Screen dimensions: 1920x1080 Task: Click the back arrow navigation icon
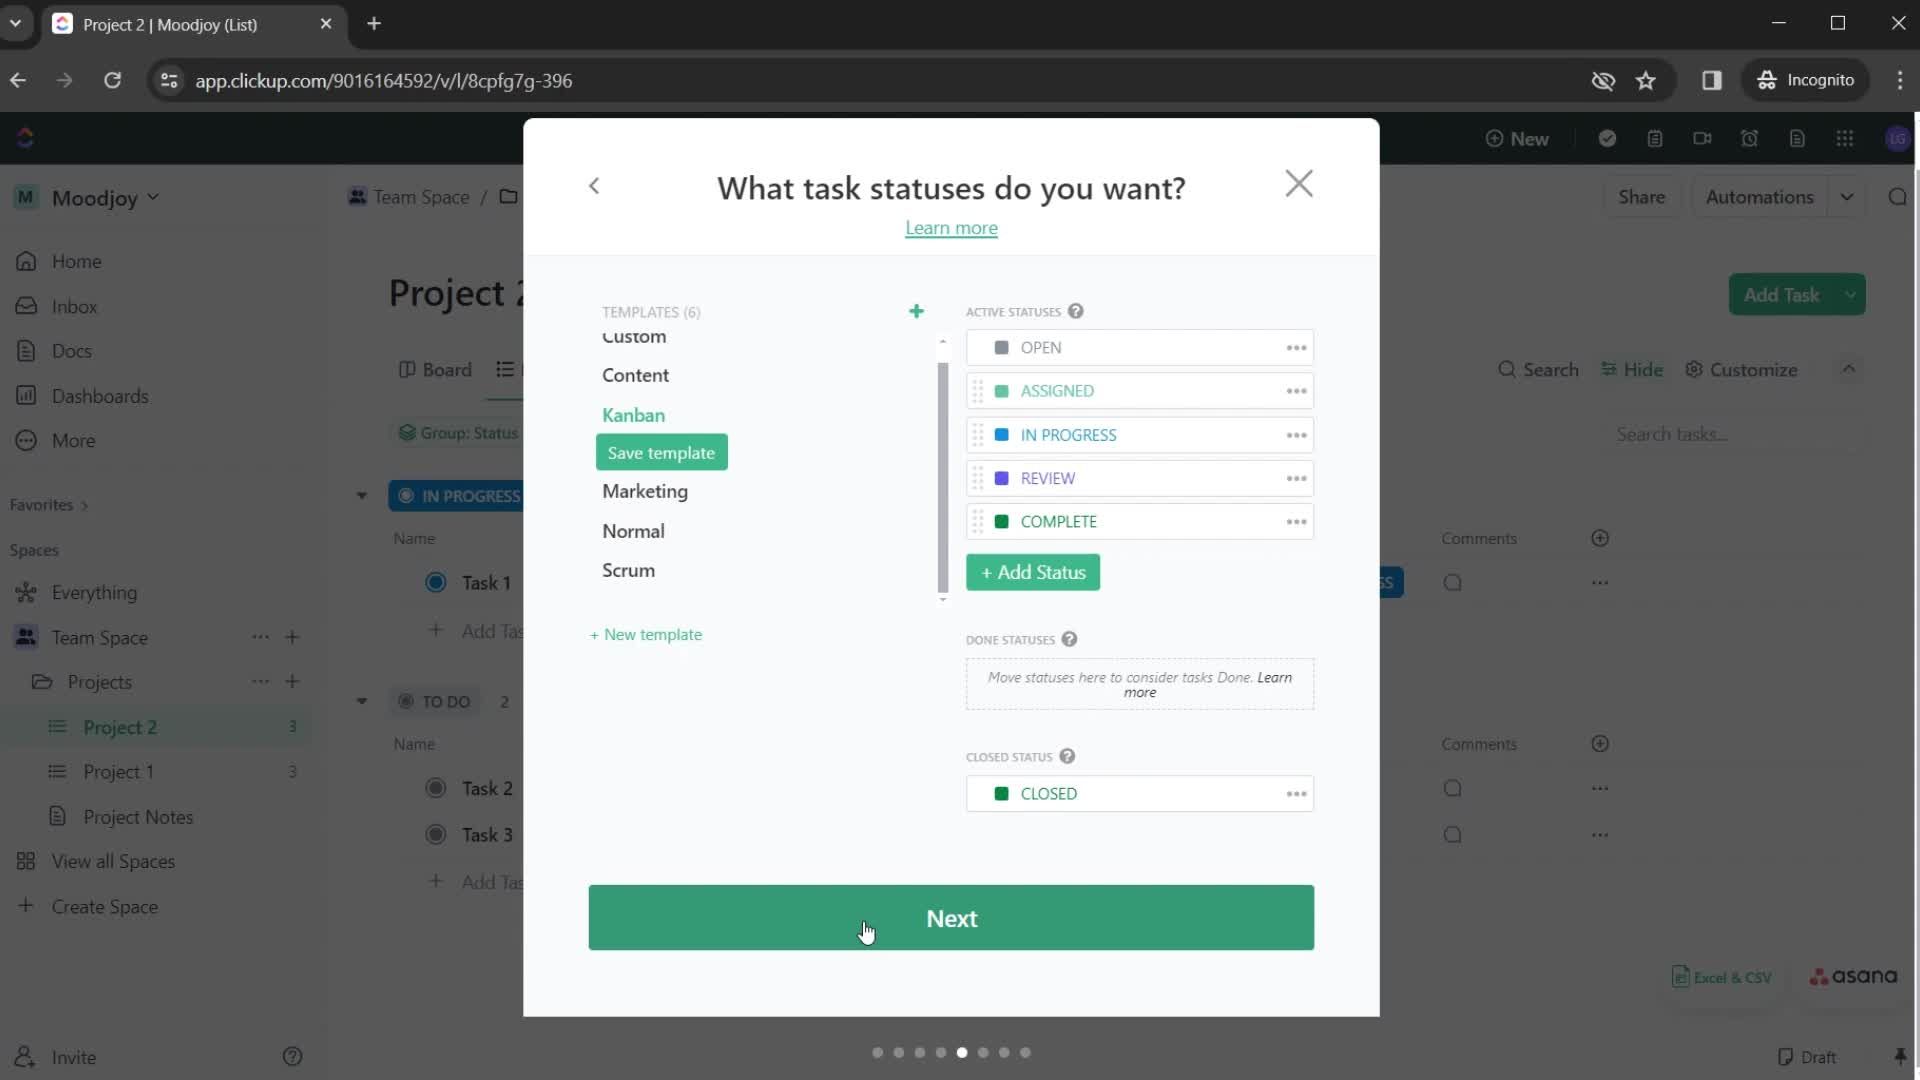pos(593,185)
